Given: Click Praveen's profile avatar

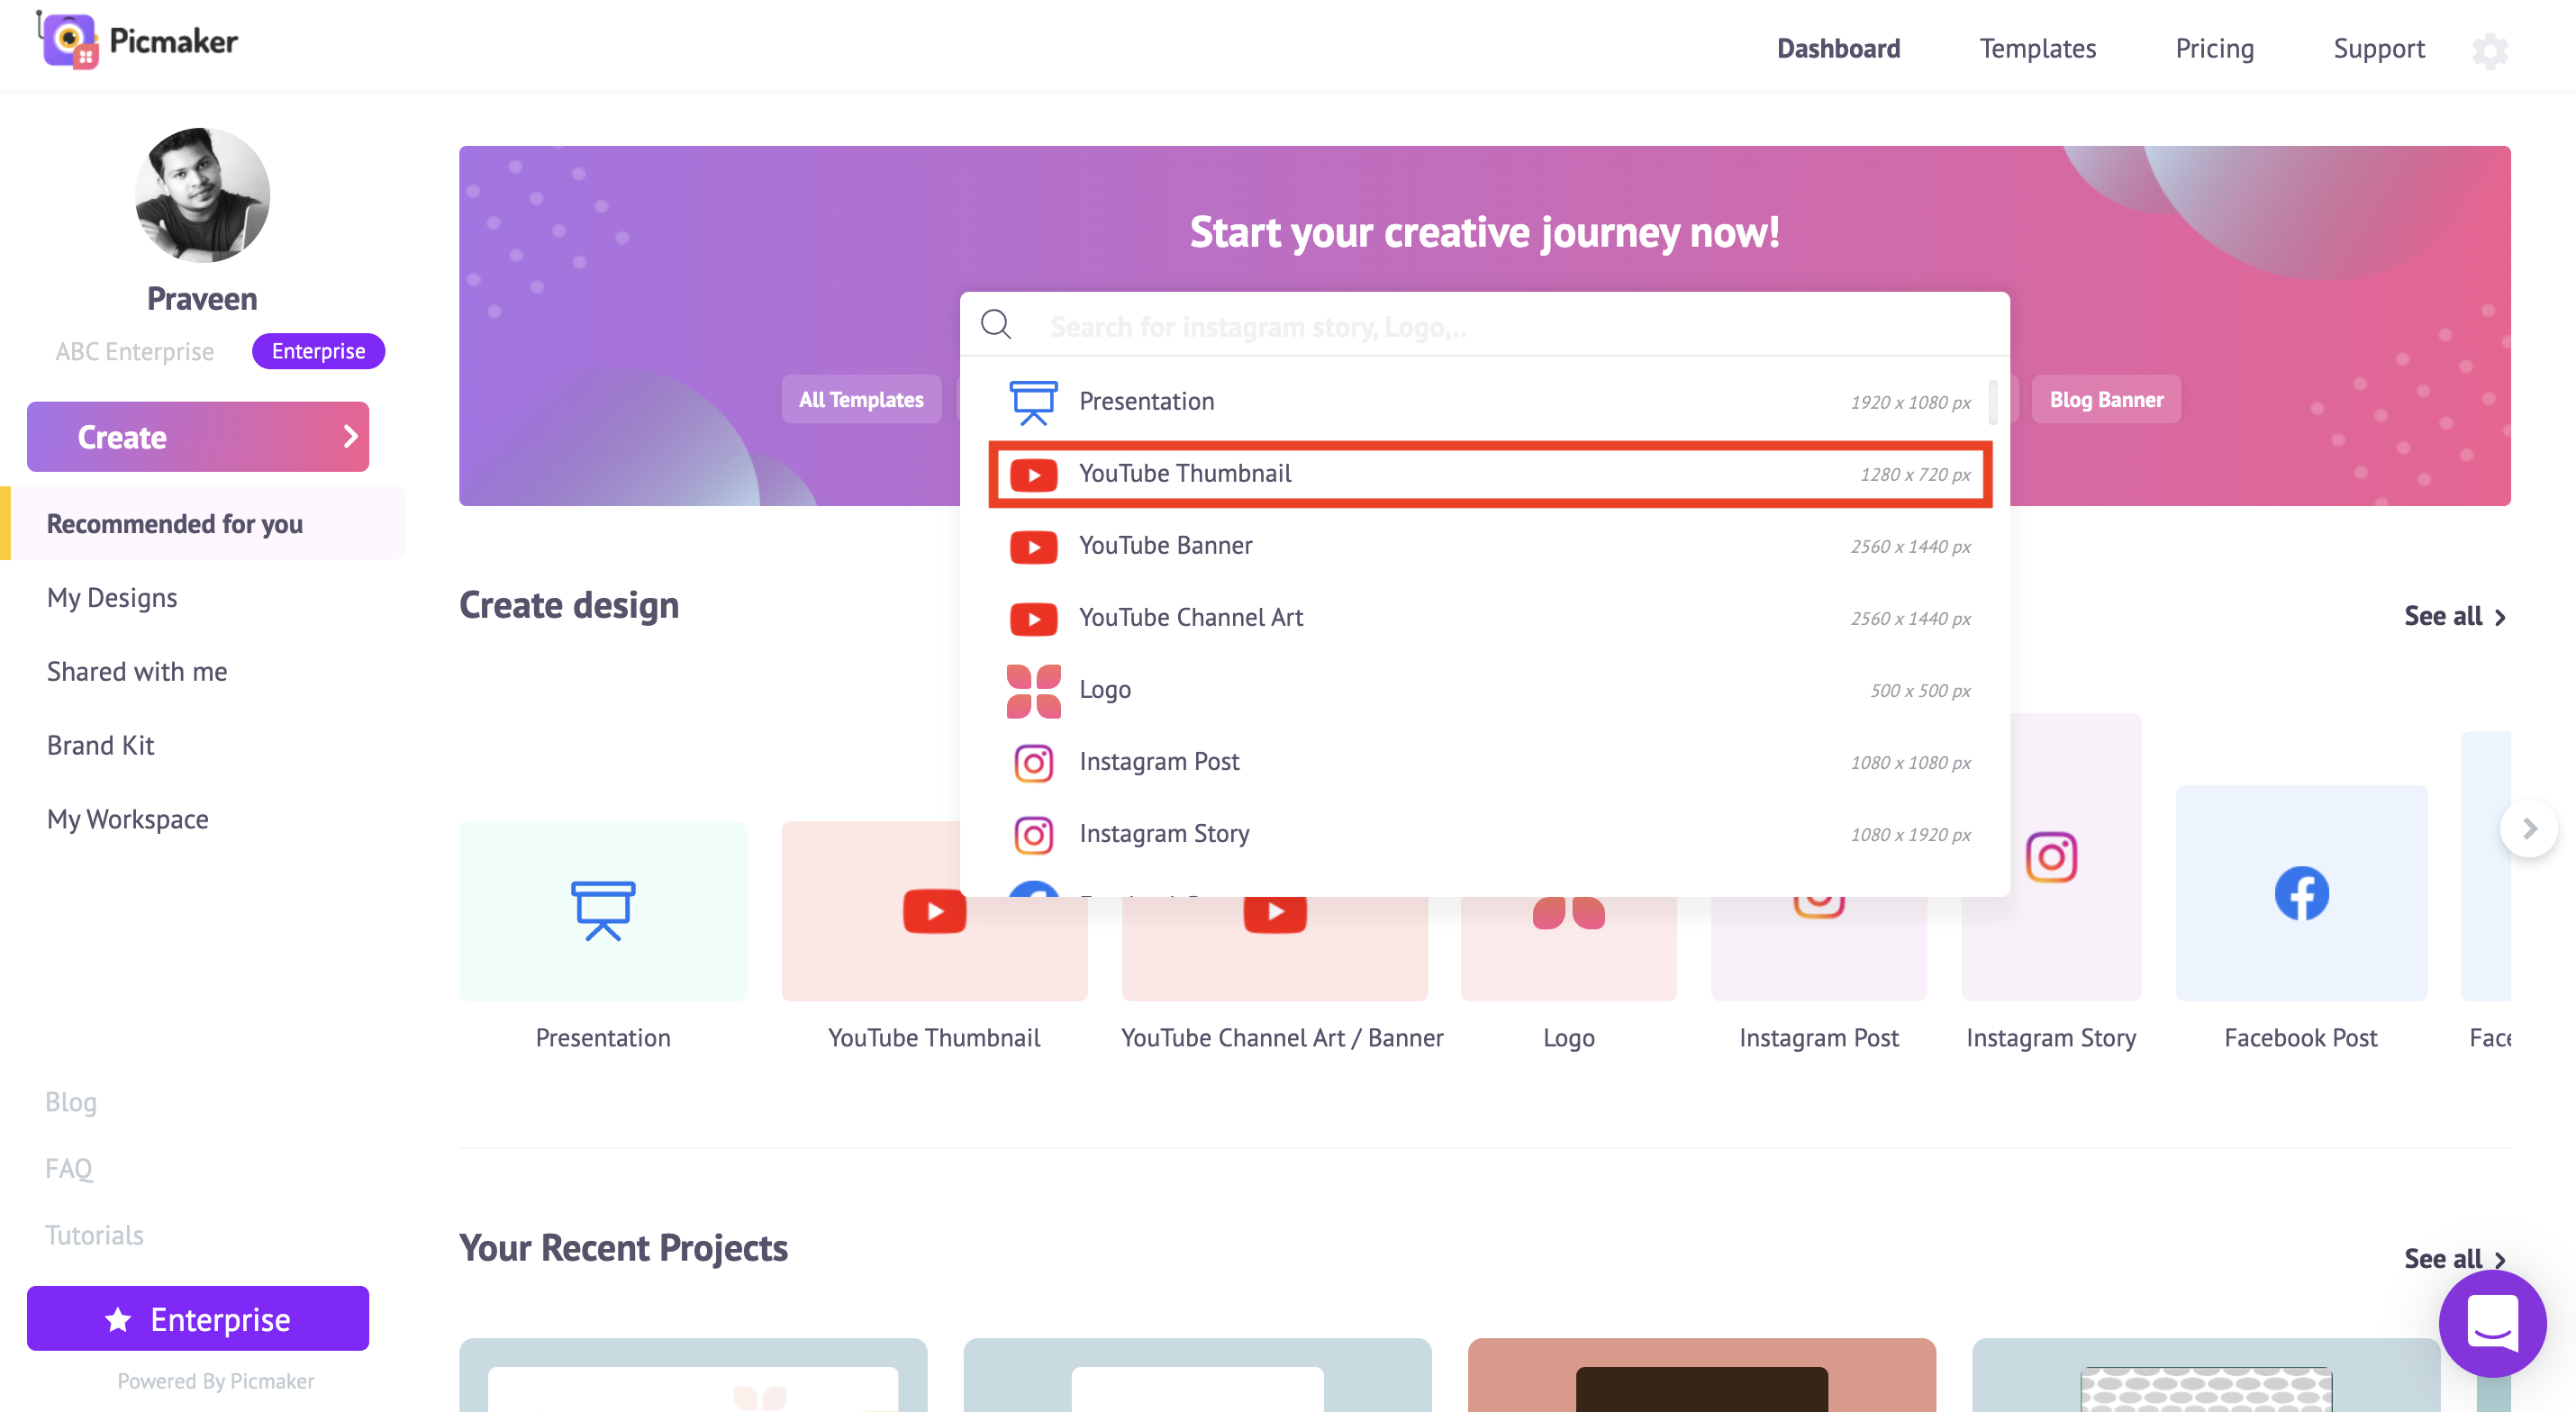Looking at the screenshot, I should [202, 195].
